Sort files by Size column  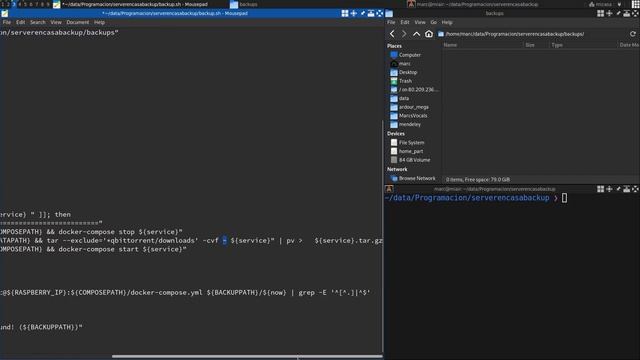coord(536,45)
